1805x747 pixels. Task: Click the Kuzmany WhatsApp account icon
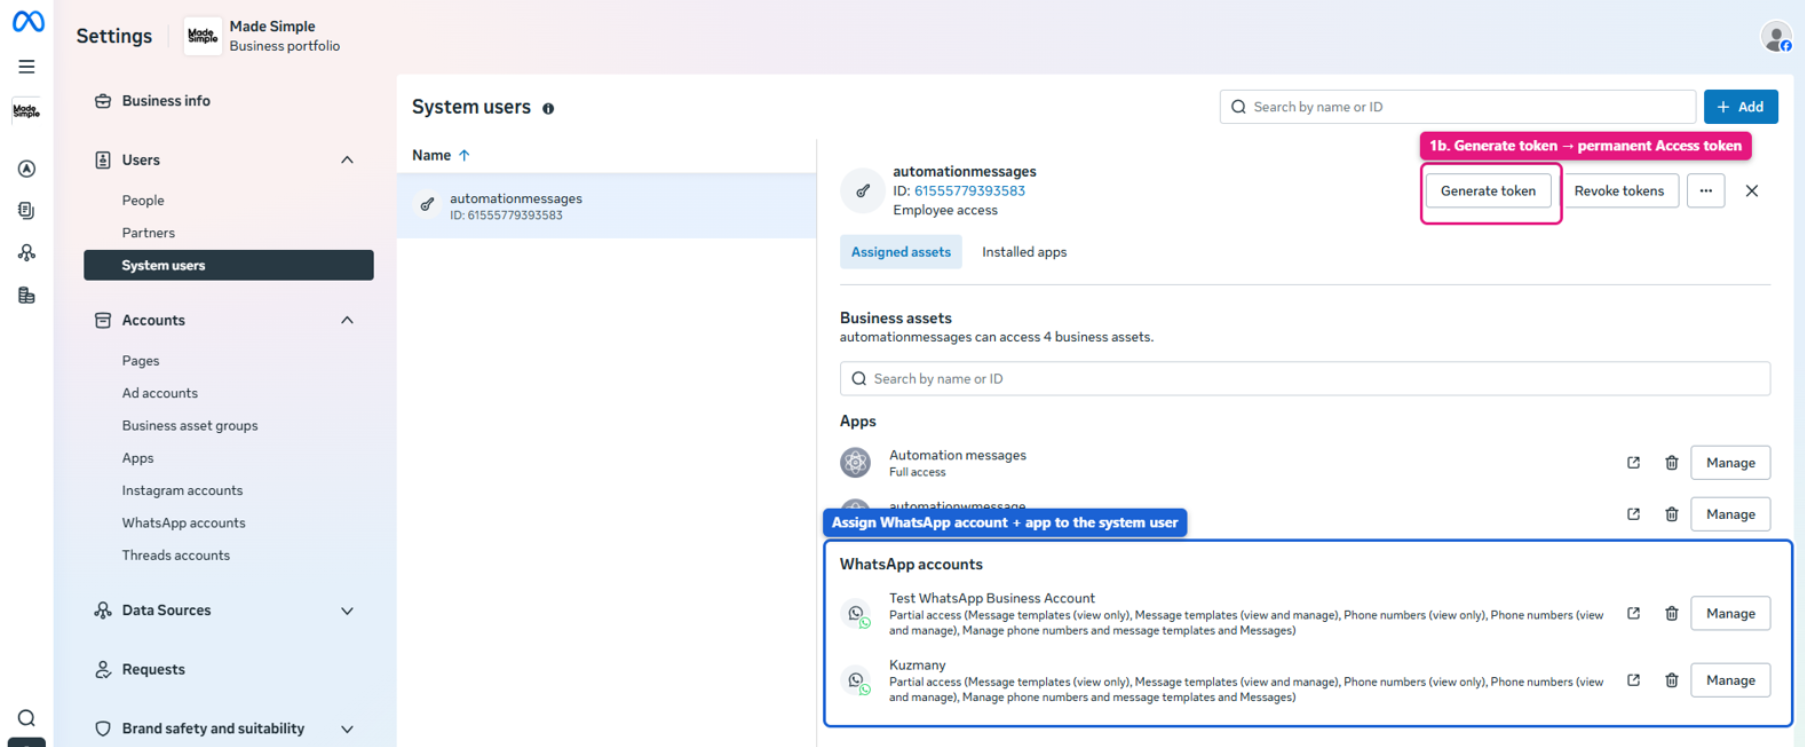[856, 681]
